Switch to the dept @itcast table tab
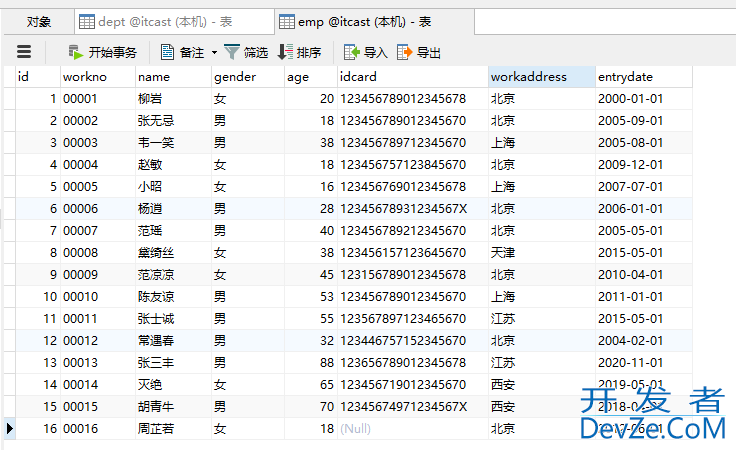 [174, 22]
